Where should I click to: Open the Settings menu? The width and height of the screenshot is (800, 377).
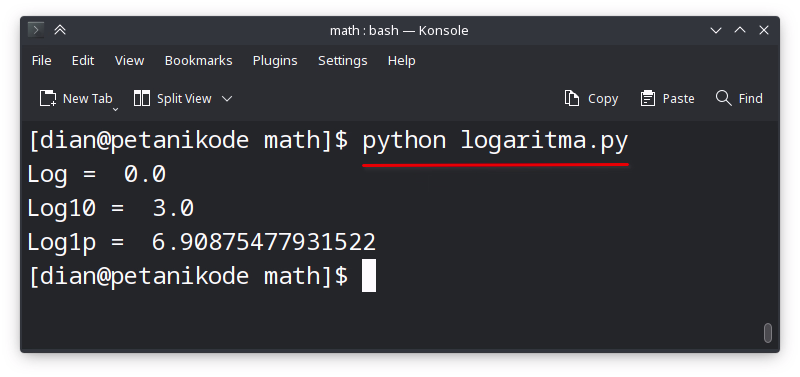342,61
